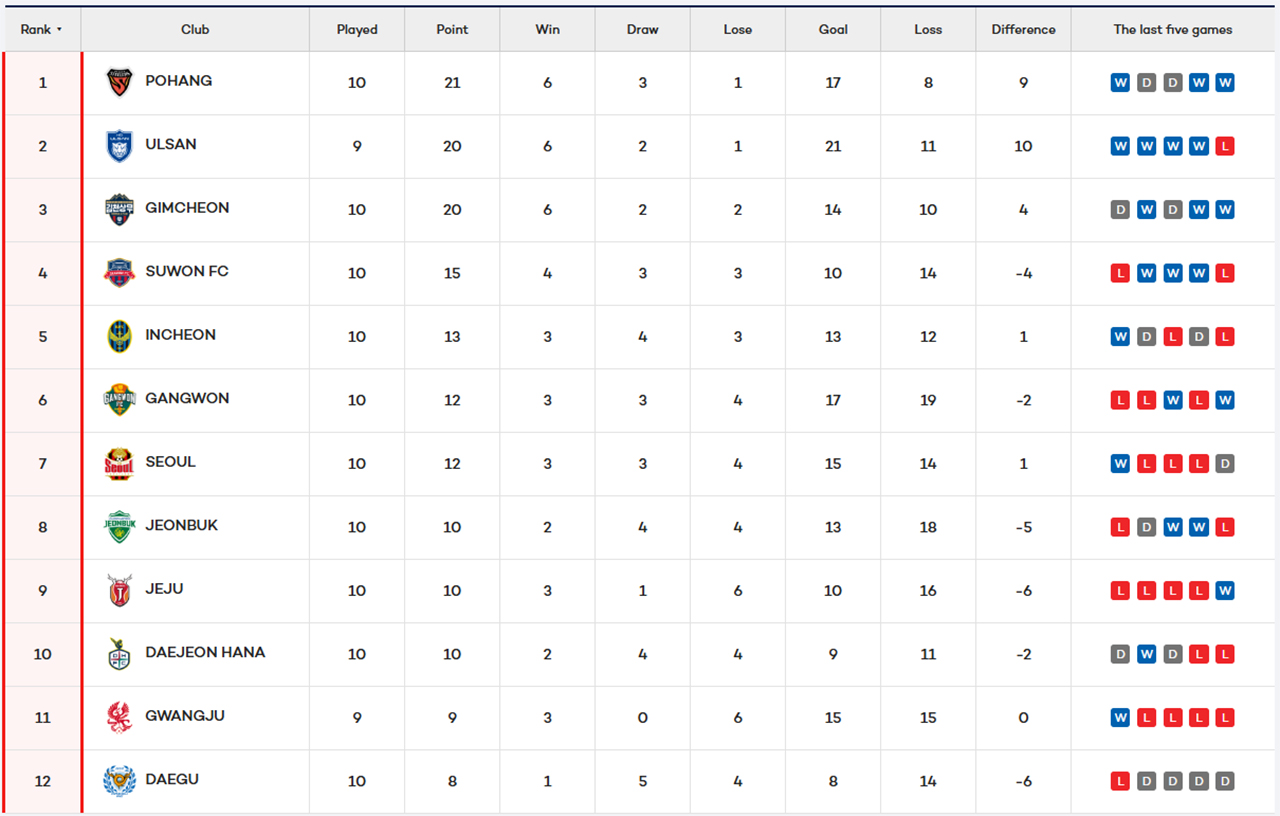Screen dimensions: 1280x816
Task: Click the Gwangju club crest icon
Action: pos(119,717)
